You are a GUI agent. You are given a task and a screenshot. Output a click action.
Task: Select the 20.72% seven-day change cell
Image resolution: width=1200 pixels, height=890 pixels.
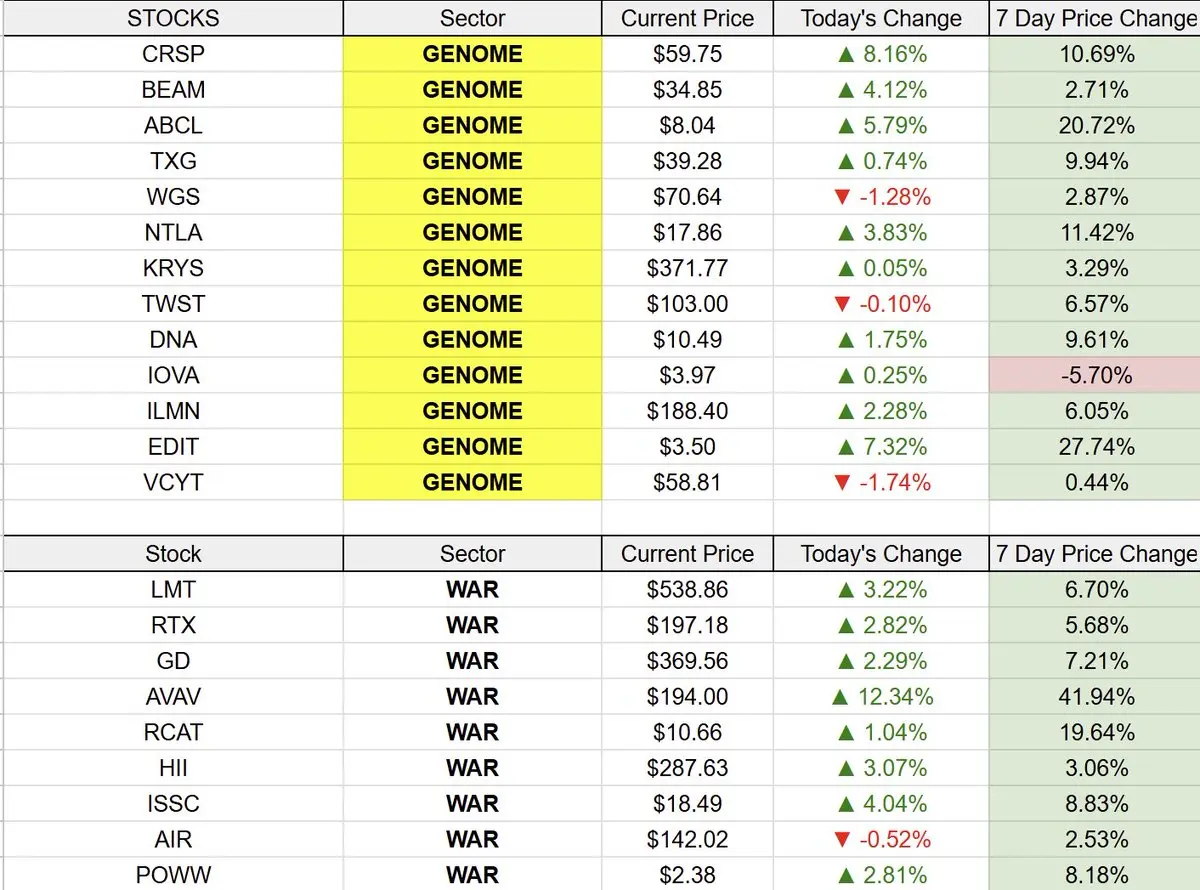point(1095,126)
